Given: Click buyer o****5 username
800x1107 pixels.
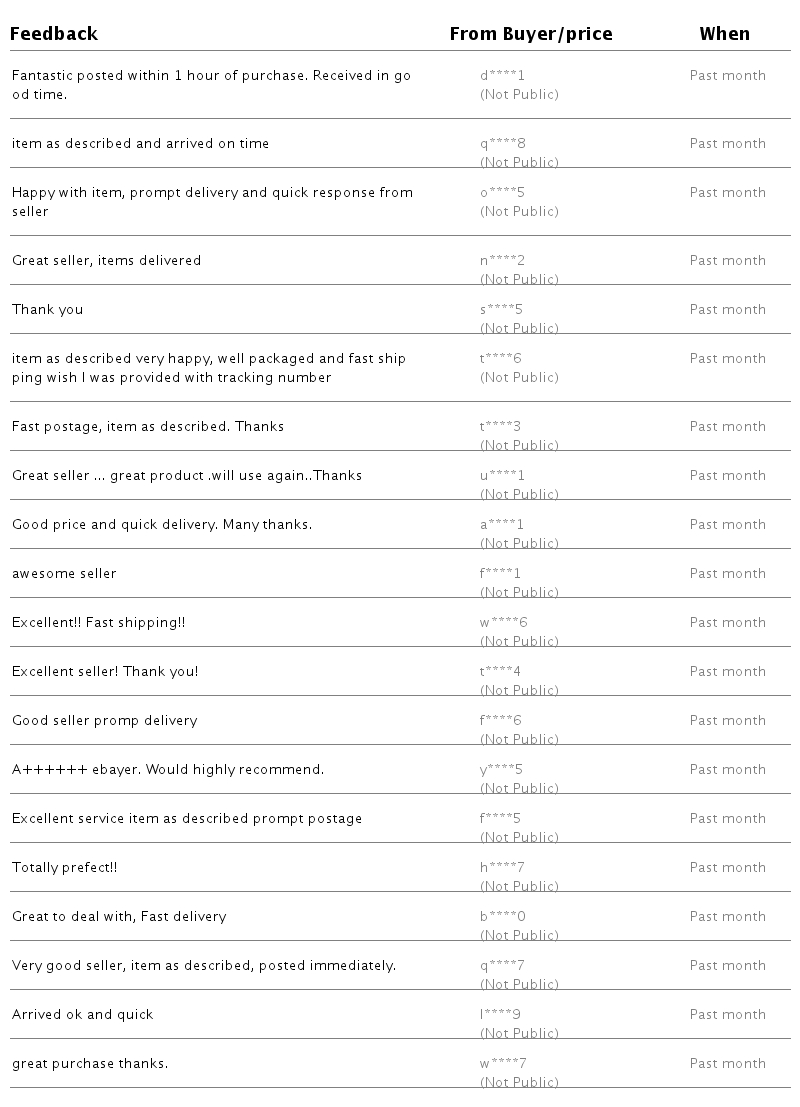Looking at the screenshot, I should [x=502, y=192].
